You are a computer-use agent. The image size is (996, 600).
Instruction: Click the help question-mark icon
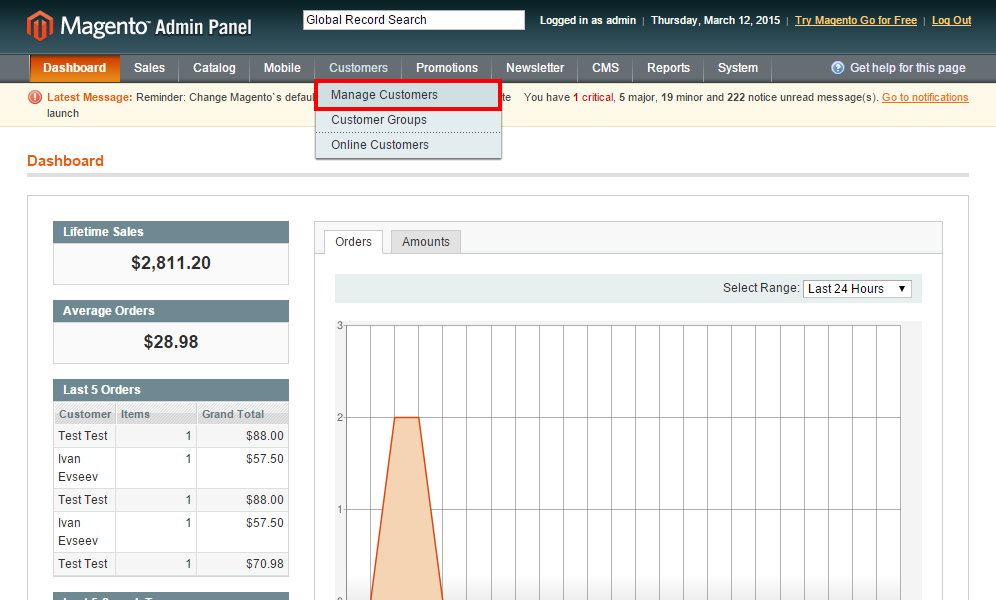coord(837,68)
